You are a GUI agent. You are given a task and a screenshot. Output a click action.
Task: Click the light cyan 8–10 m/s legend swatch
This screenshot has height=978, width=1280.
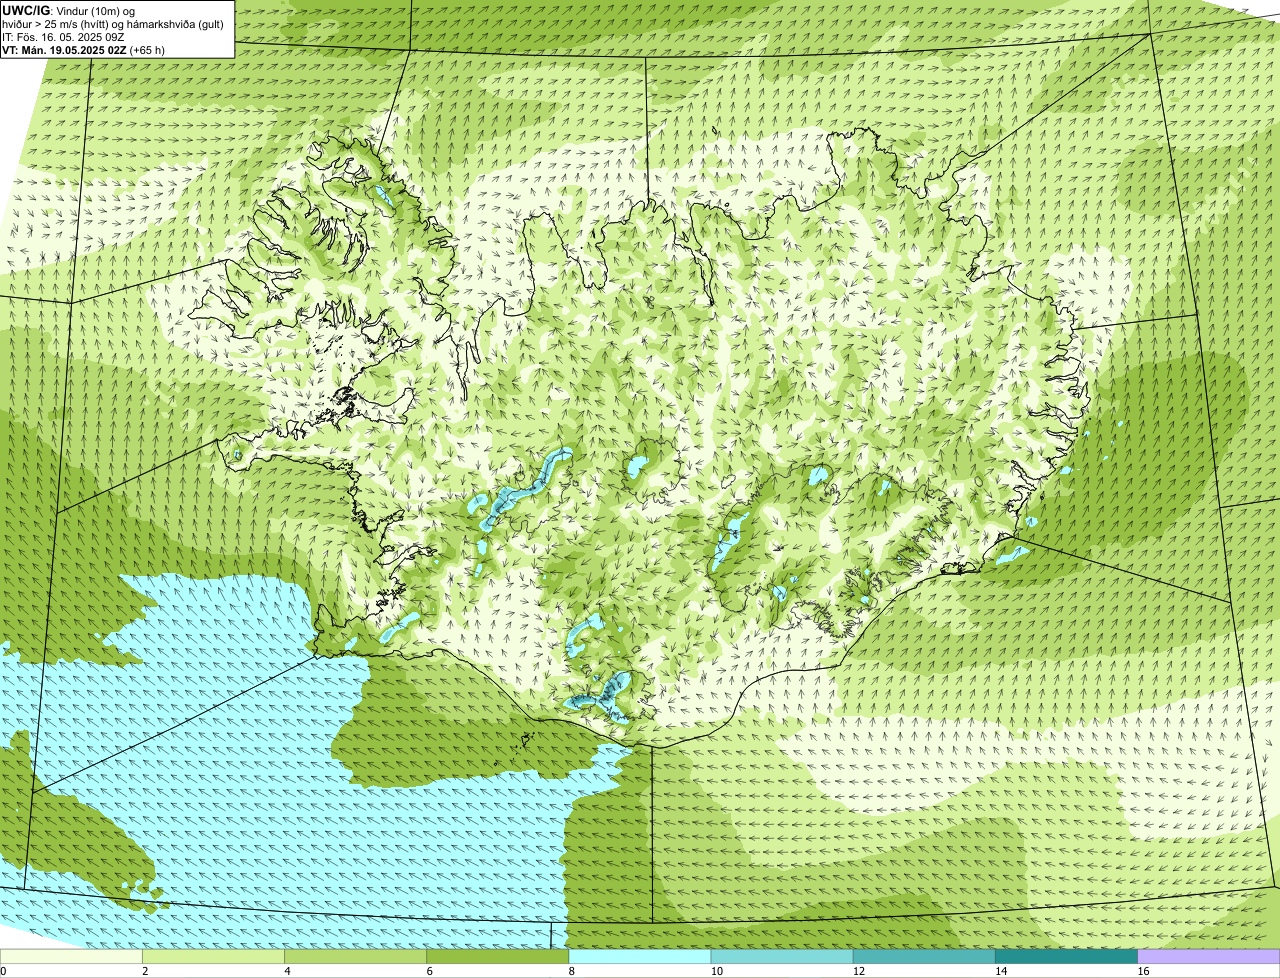point(640,956)
